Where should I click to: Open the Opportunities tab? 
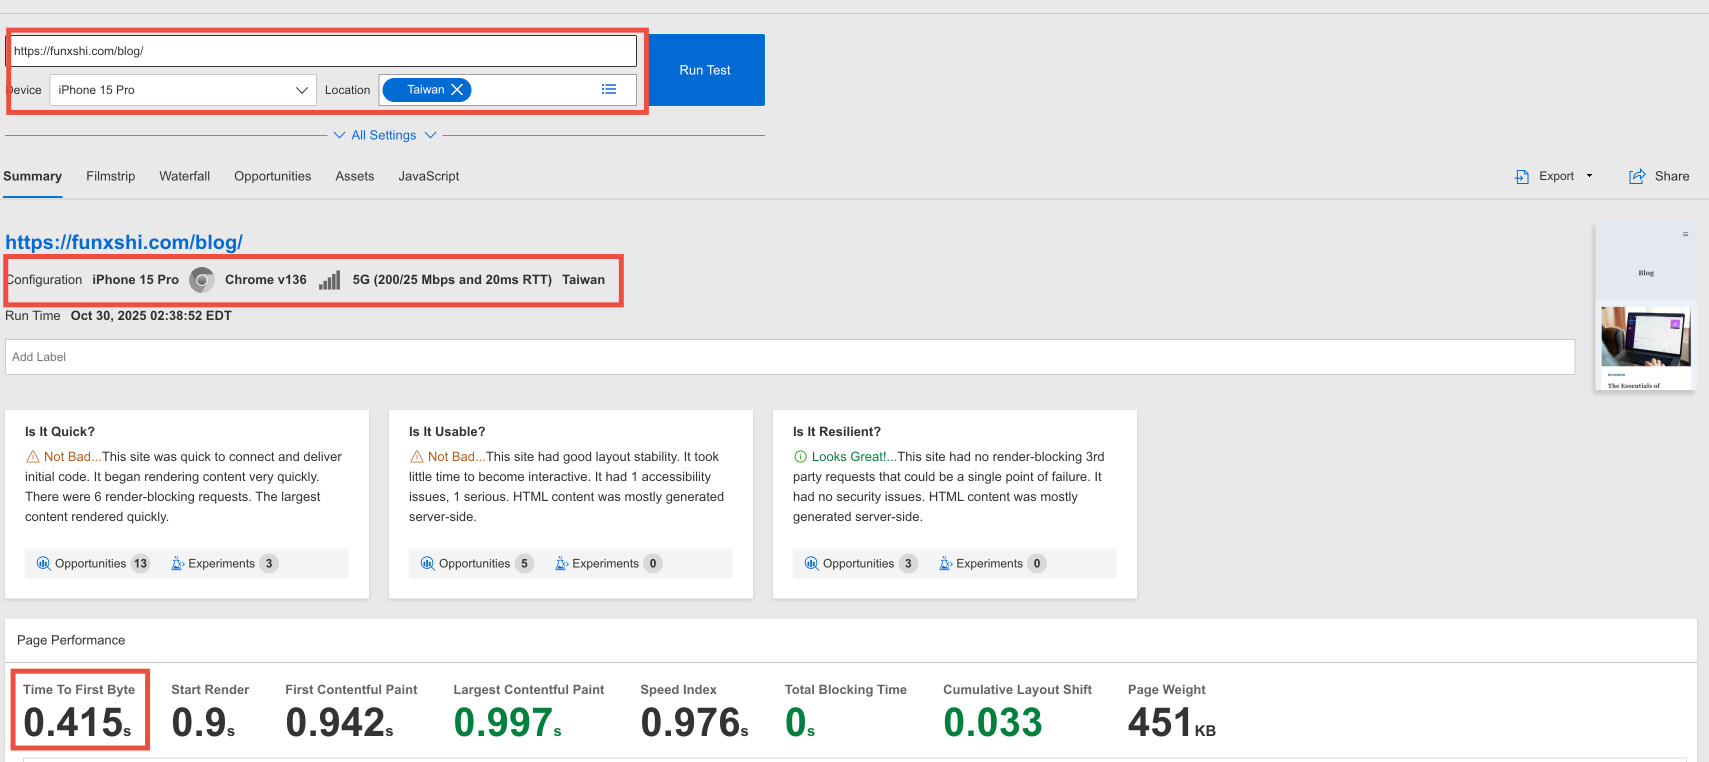272,176
